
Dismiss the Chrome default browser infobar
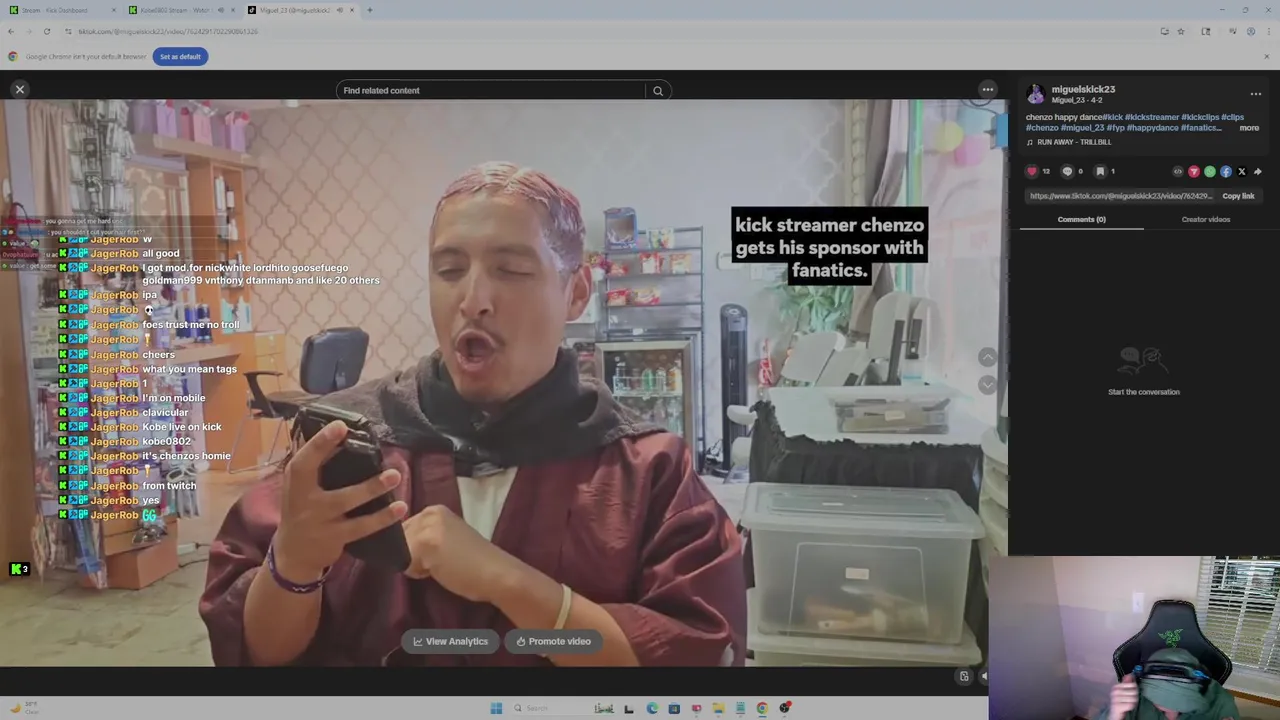point(1267,56)
